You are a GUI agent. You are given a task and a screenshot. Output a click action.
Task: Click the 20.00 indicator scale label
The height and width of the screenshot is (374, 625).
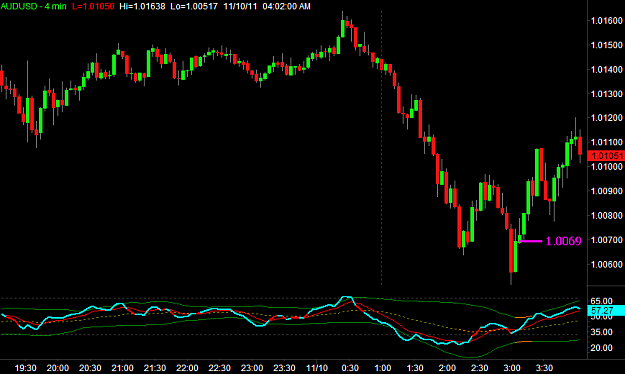(601, 348)
